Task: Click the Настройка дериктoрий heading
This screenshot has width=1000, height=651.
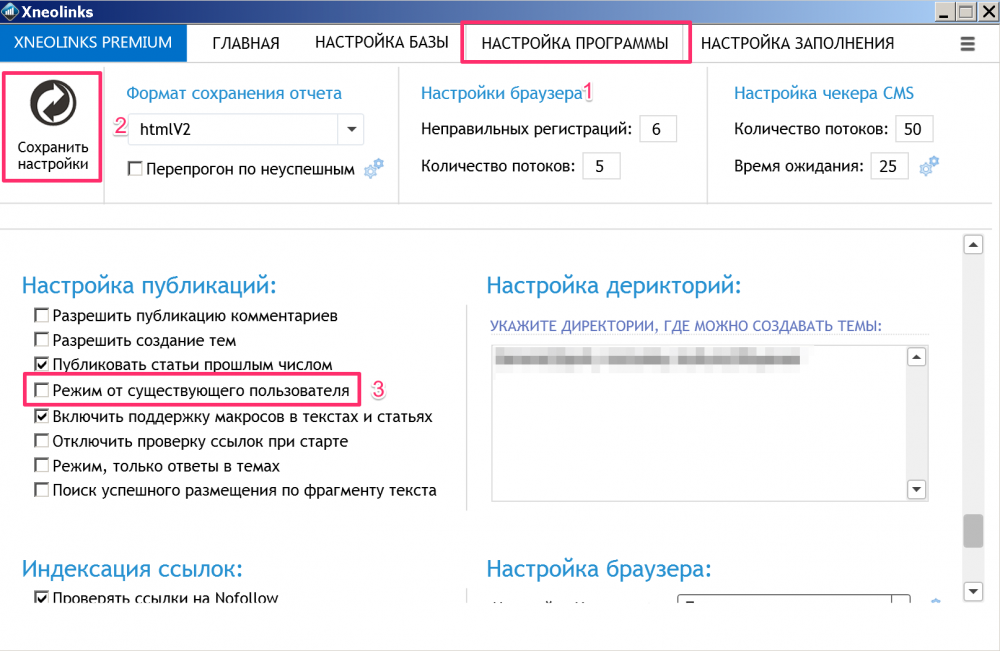Action: pos(614,286)
